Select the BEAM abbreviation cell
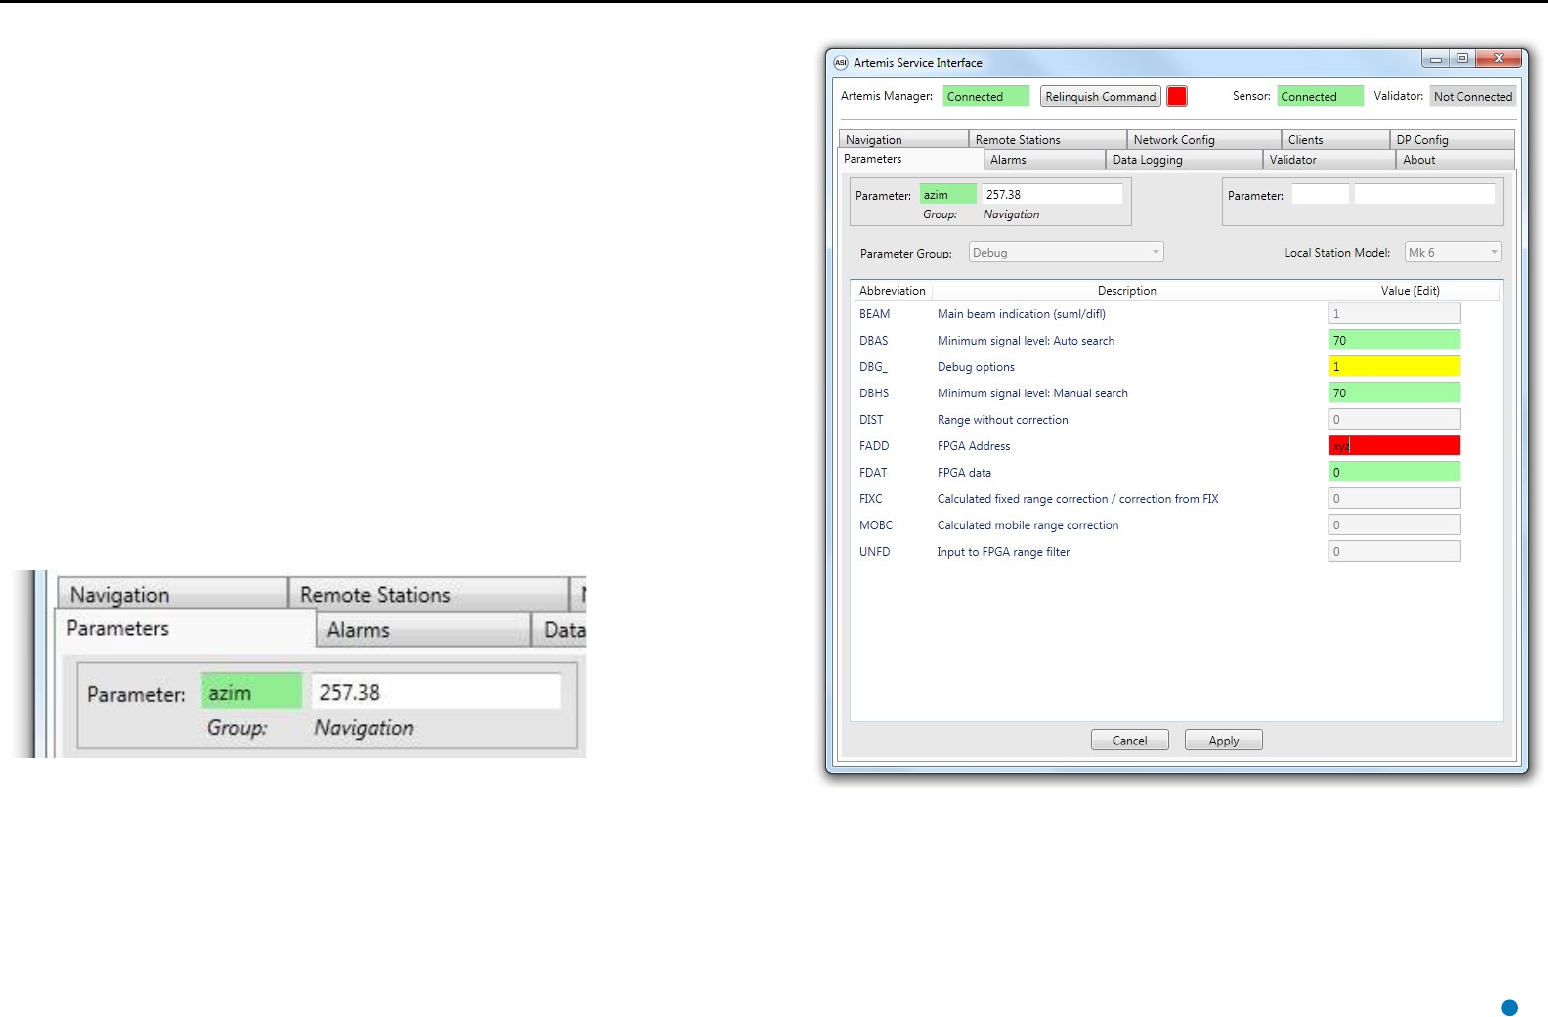 874,314
